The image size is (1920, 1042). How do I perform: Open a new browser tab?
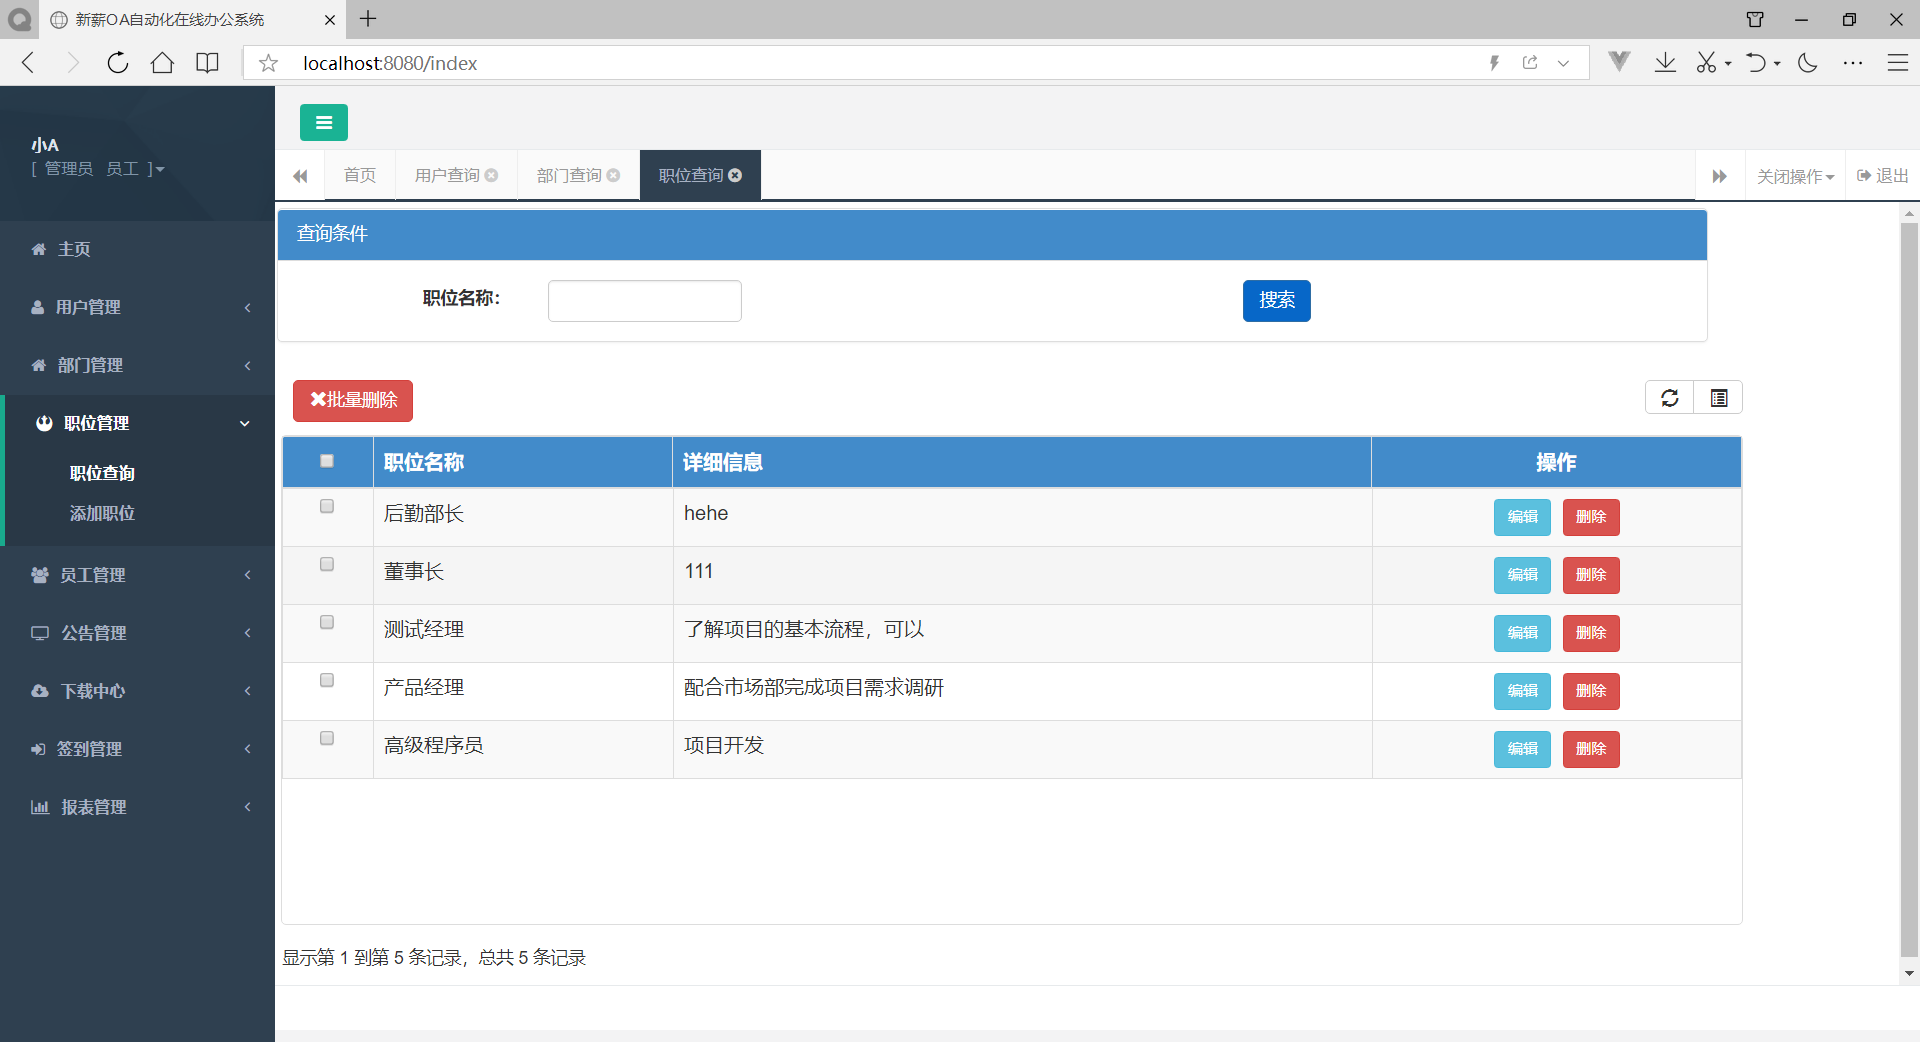(368, 19)
